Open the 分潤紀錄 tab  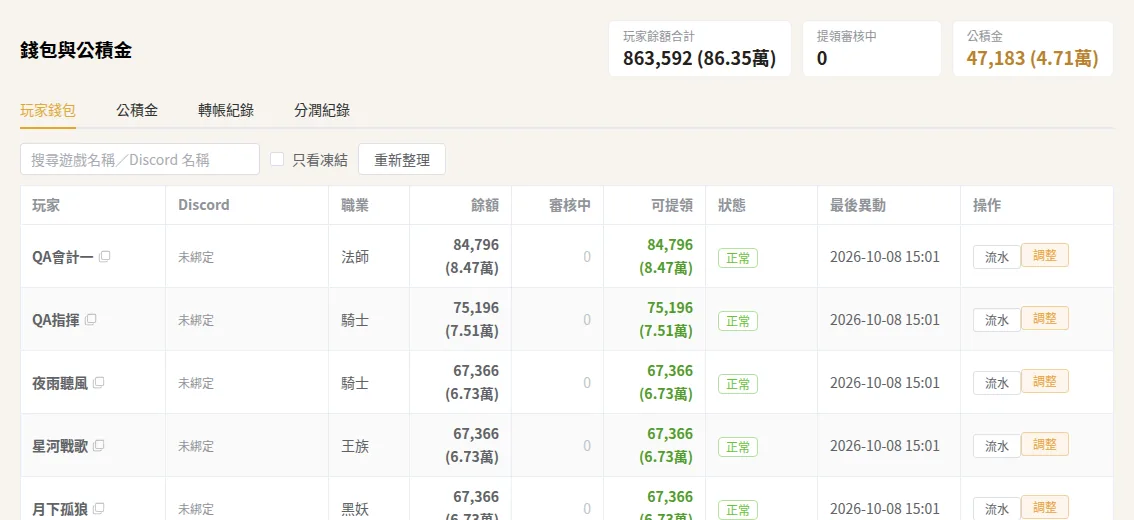click(x=322, y=111)
